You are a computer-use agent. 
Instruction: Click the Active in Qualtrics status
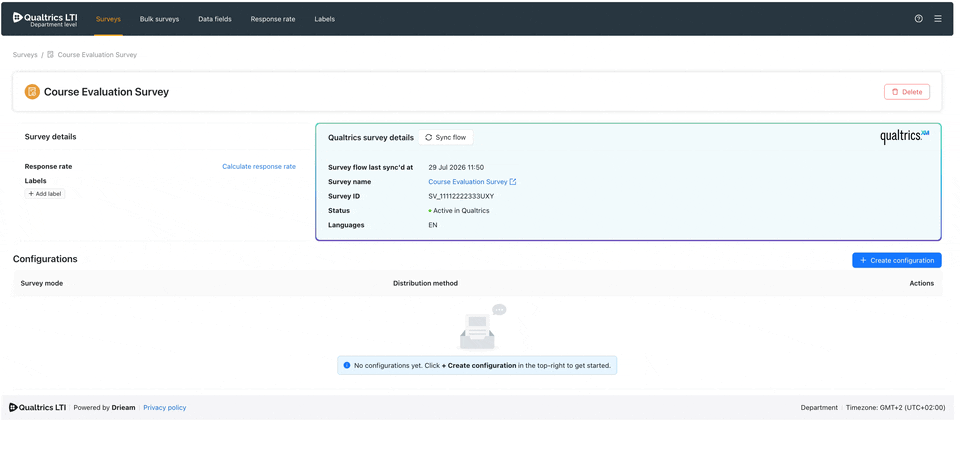point(459,210)
